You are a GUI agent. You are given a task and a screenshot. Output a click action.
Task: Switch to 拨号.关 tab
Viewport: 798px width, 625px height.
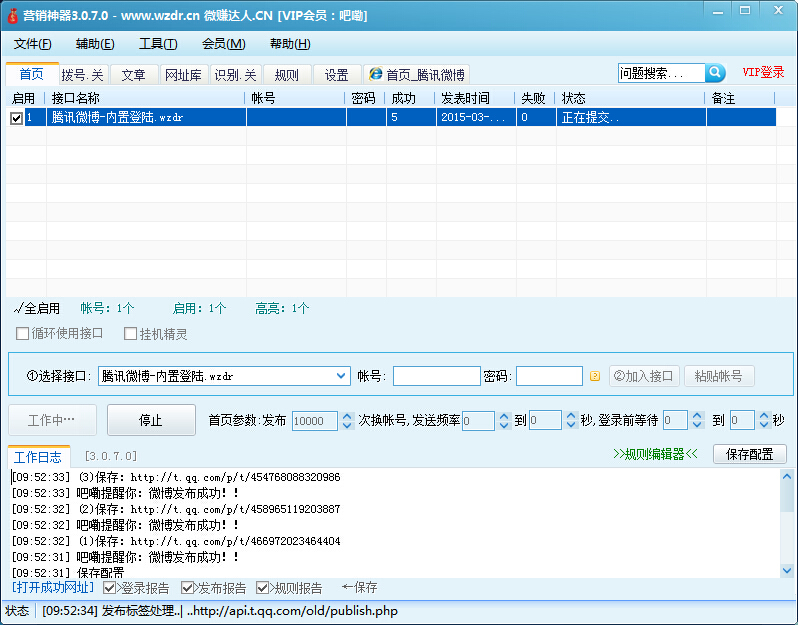coord(82,75)
